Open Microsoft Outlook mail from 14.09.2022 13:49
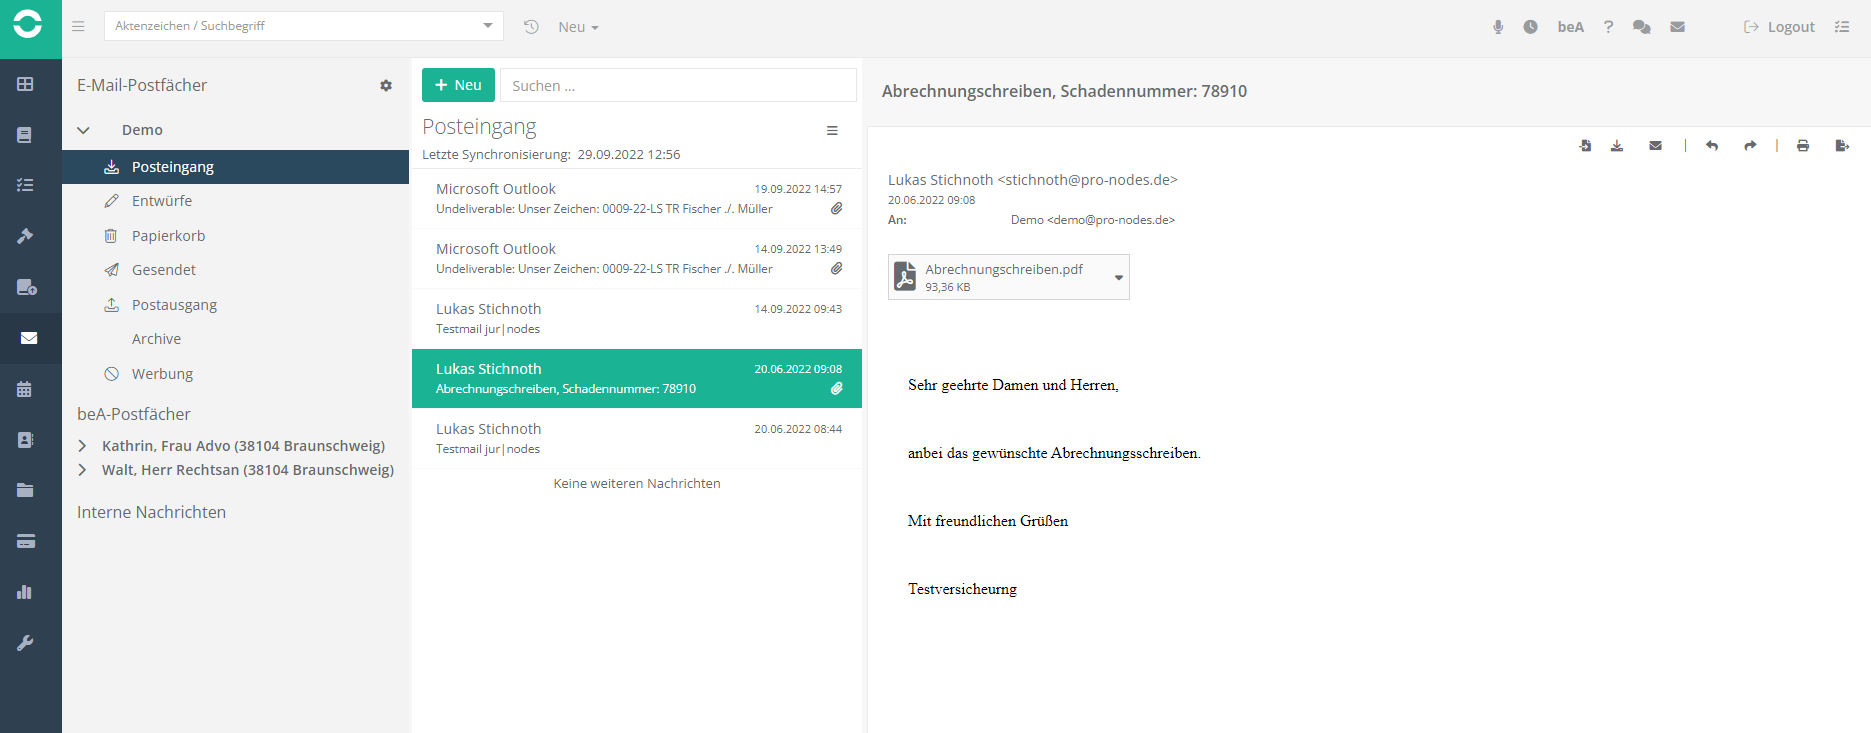This screenshot has height=733, width=1871. [637, 259]
